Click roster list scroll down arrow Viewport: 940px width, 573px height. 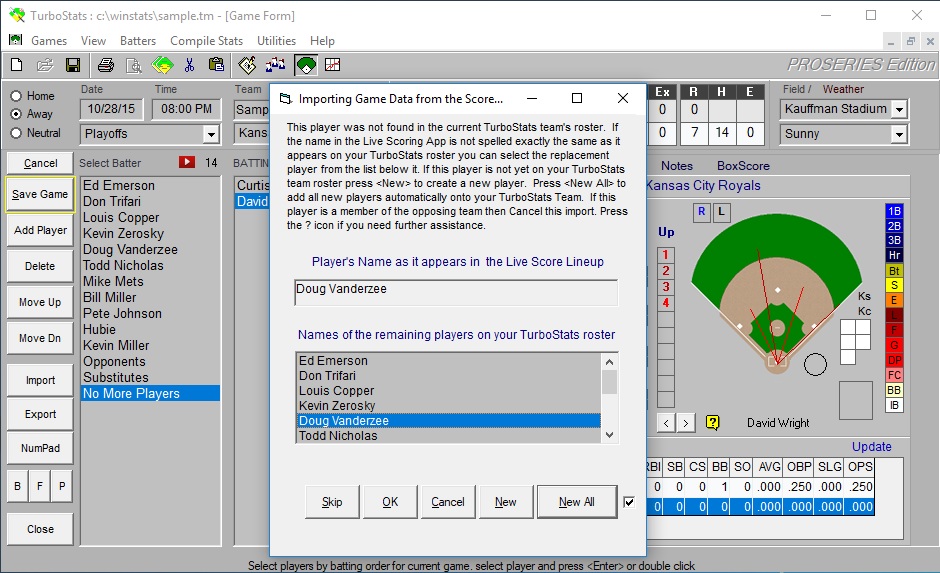[x=609, y=435]
